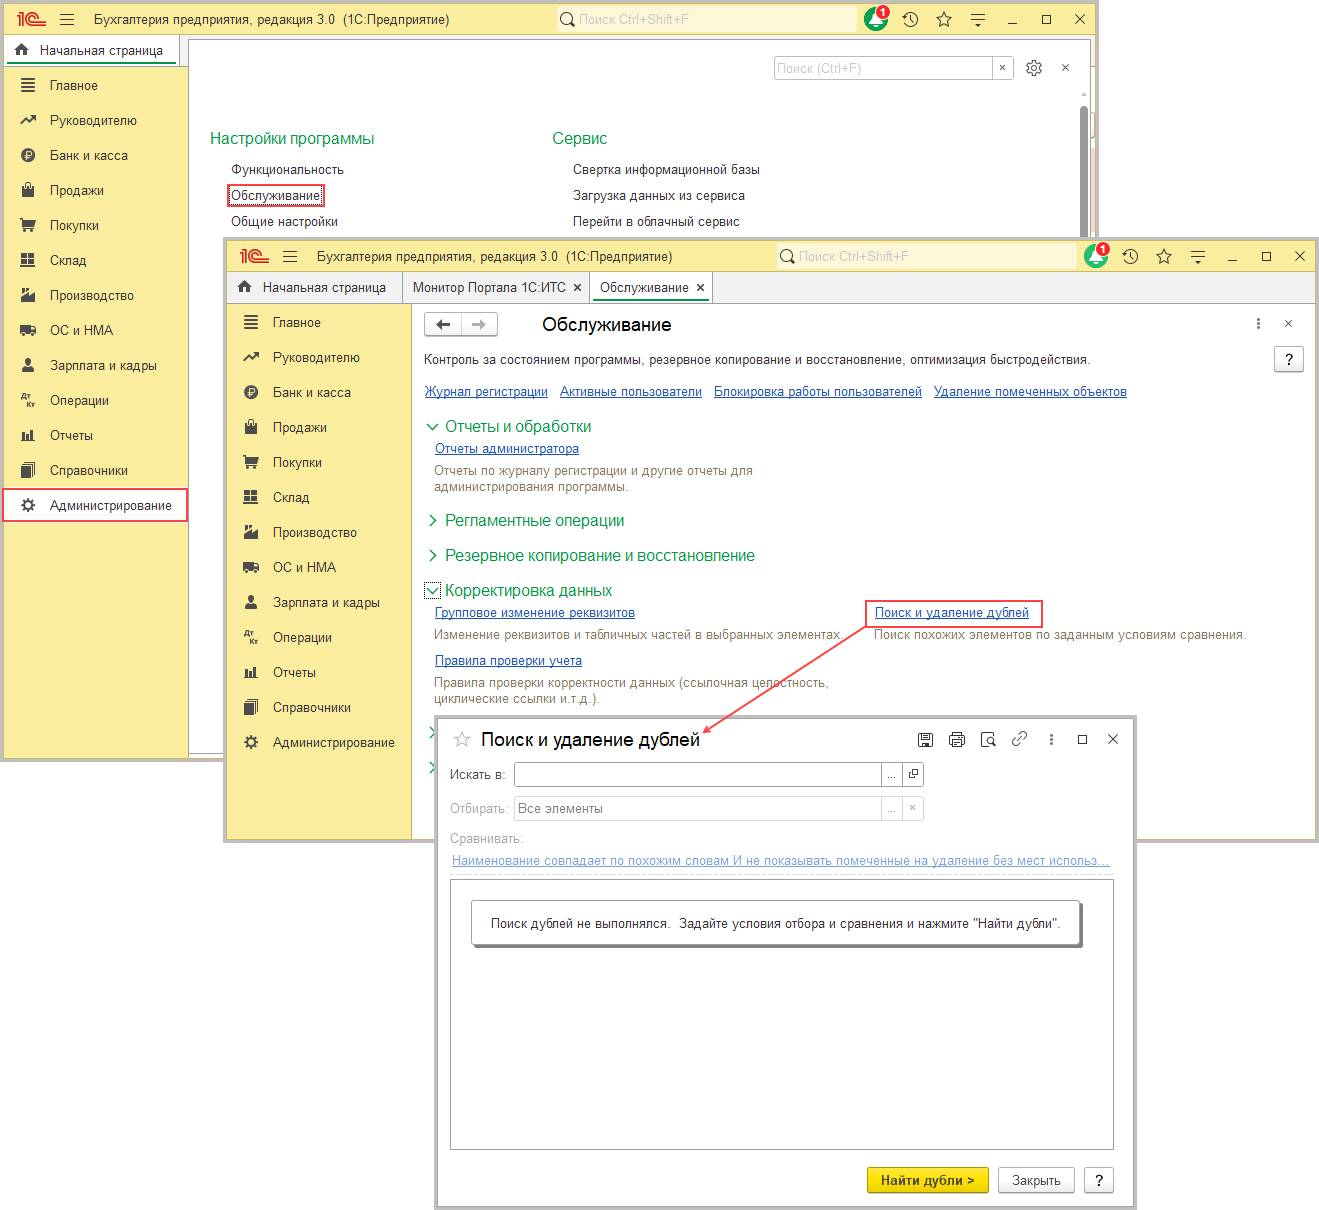Open Поиск и удаление дублей link
1319x1210 pixels.
click(952, 612)
